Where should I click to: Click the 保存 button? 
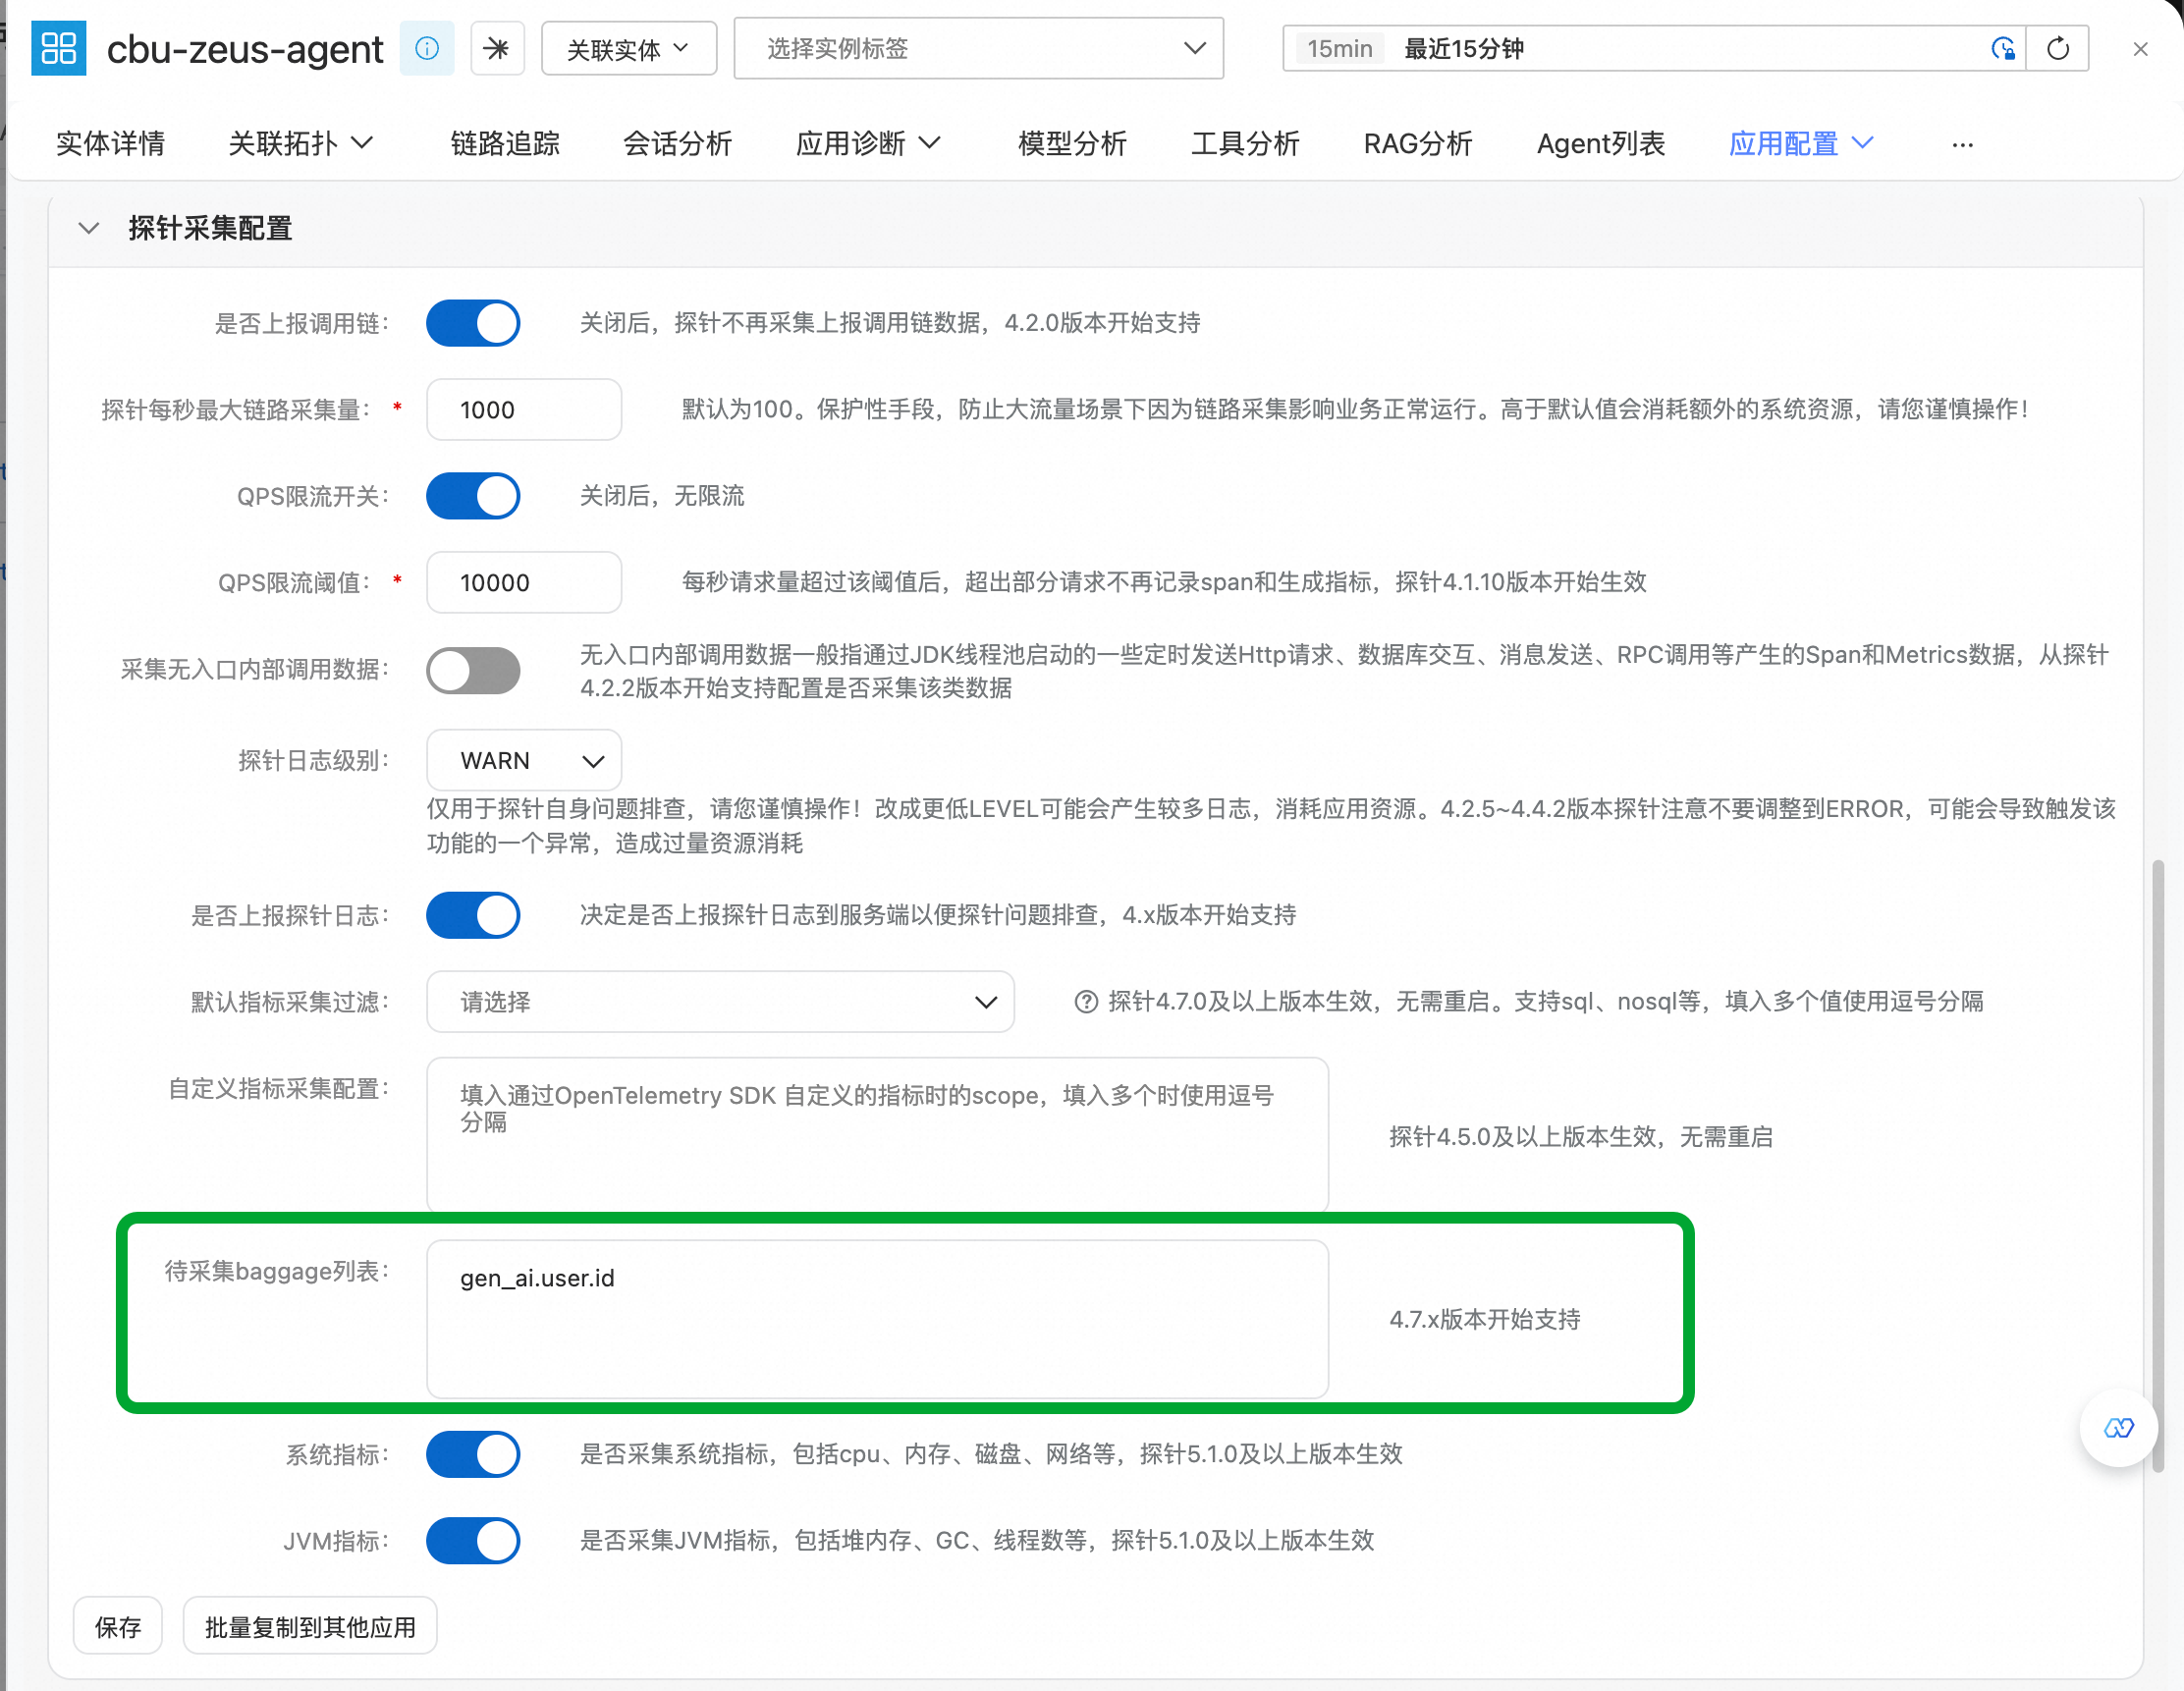(x=118, y=1627)
